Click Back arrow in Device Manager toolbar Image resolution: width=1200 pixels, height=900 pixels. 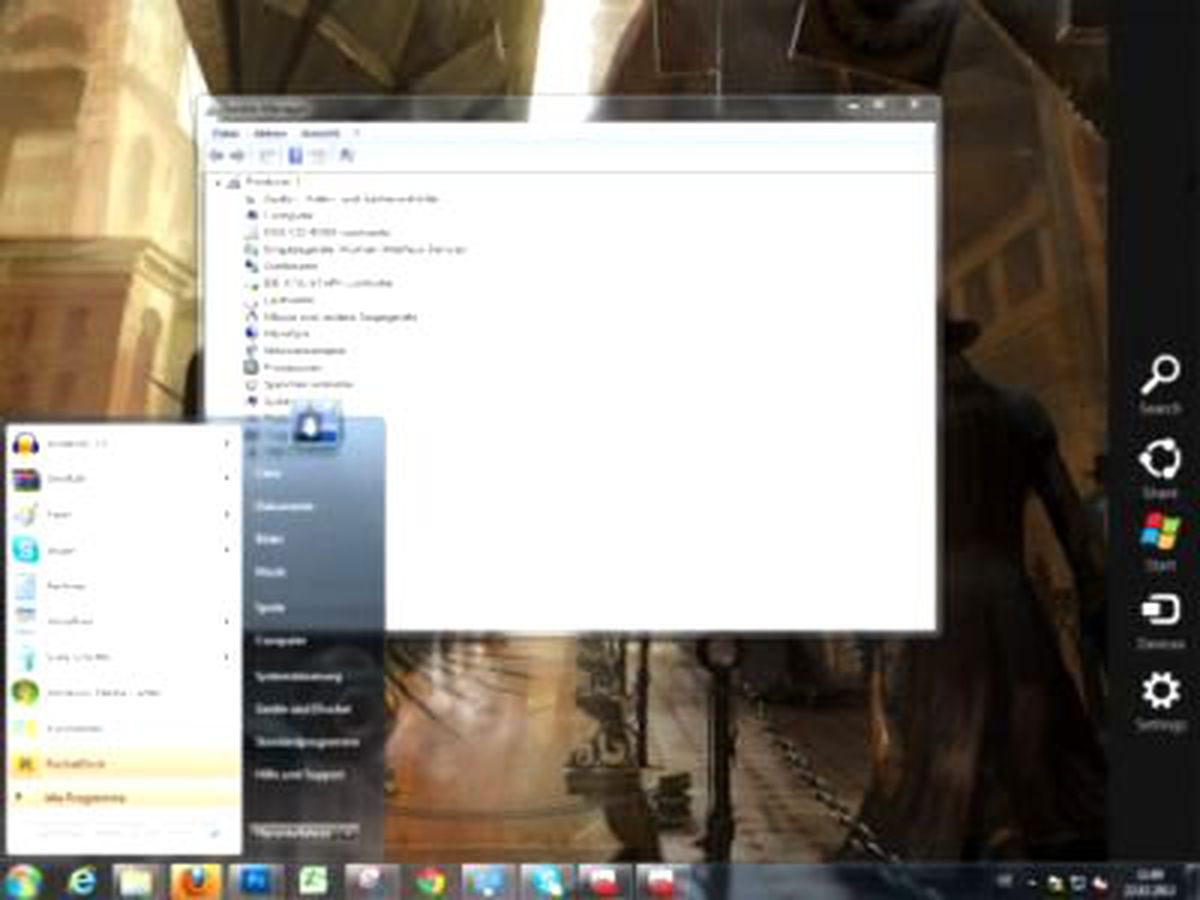(x=216, y=156)
